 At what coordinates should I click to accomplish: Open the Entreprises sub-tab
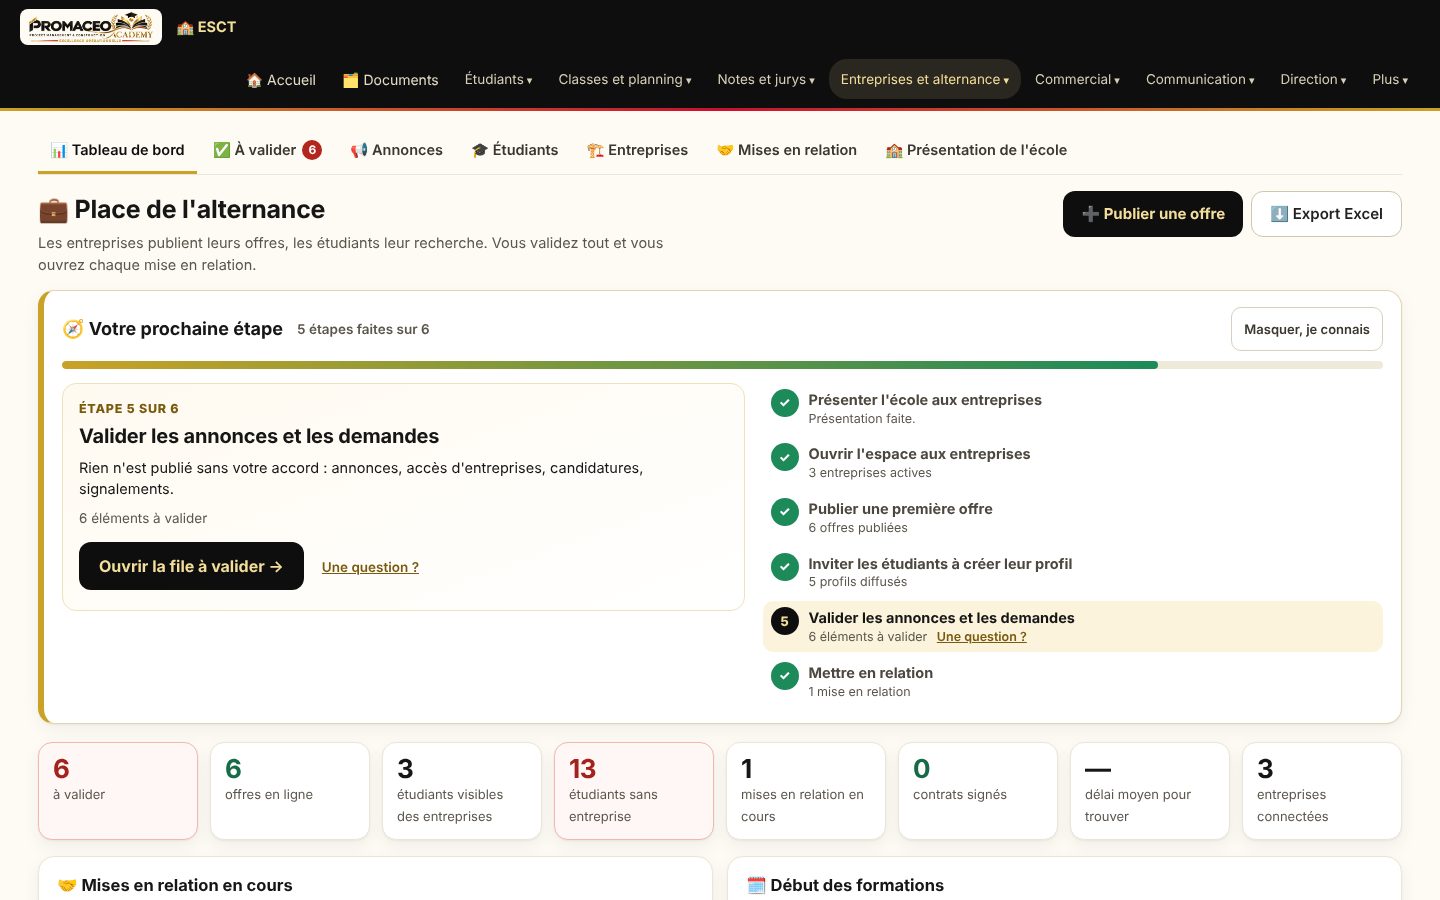pos(637,150)
